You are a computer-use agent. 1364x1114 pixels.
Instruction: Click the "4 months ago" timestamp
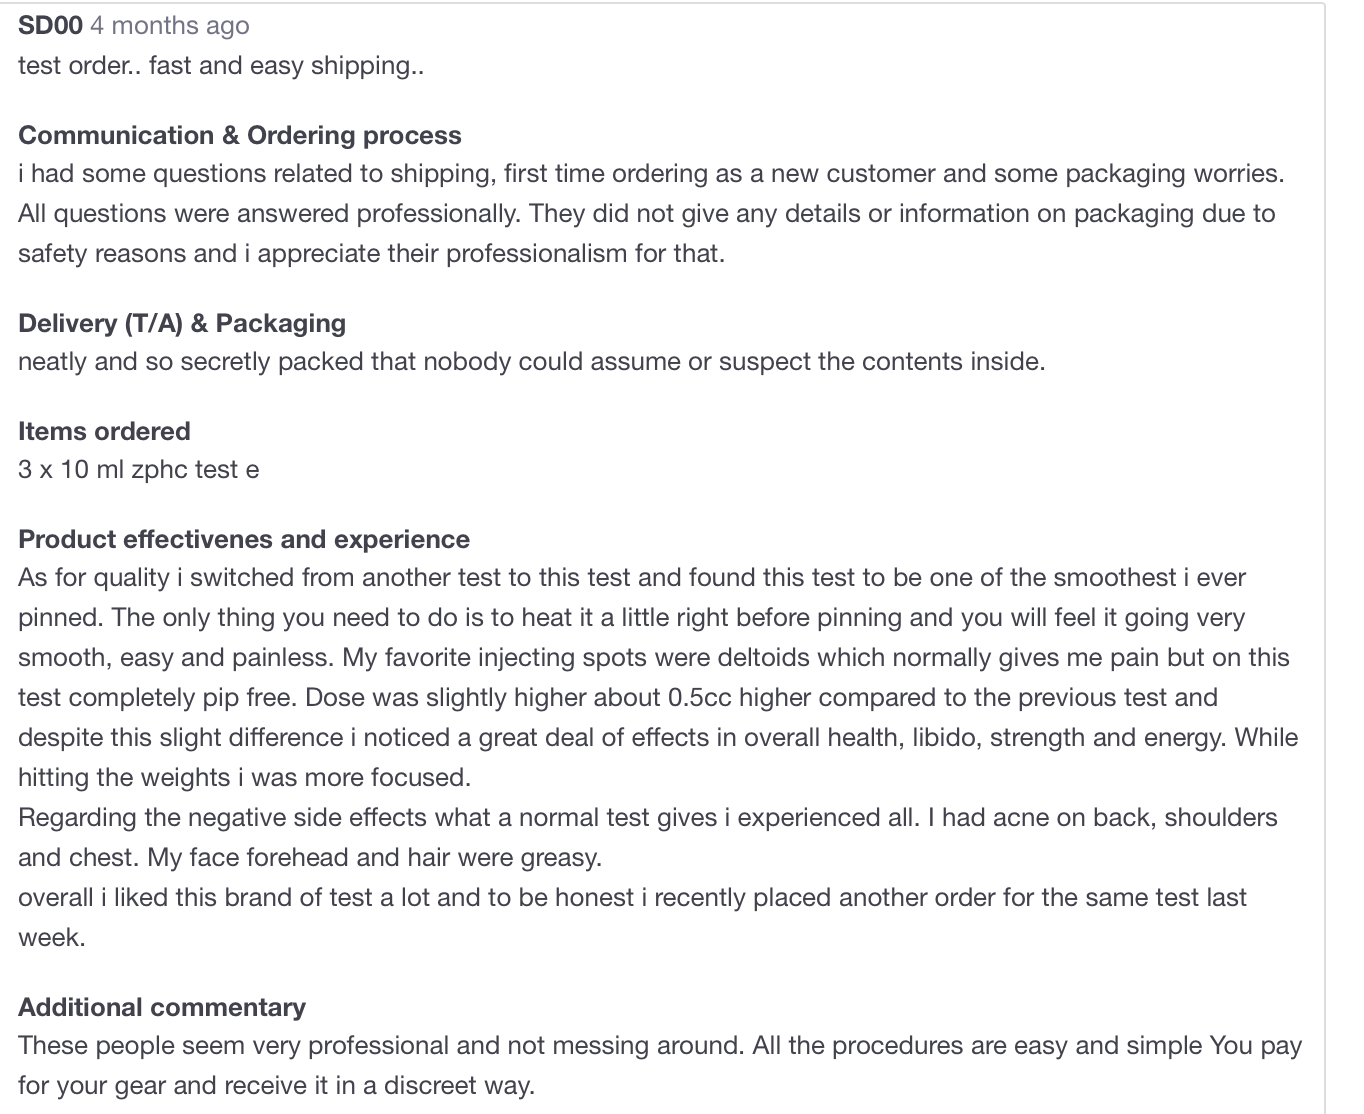170,26
